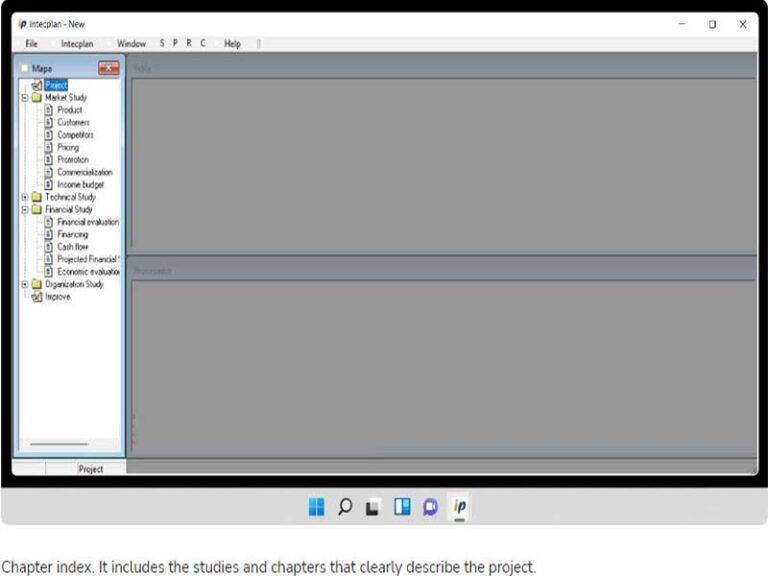This screenshot has height=576, width=768.
Task: Click the Customers document icon
Action: (48, 122)
